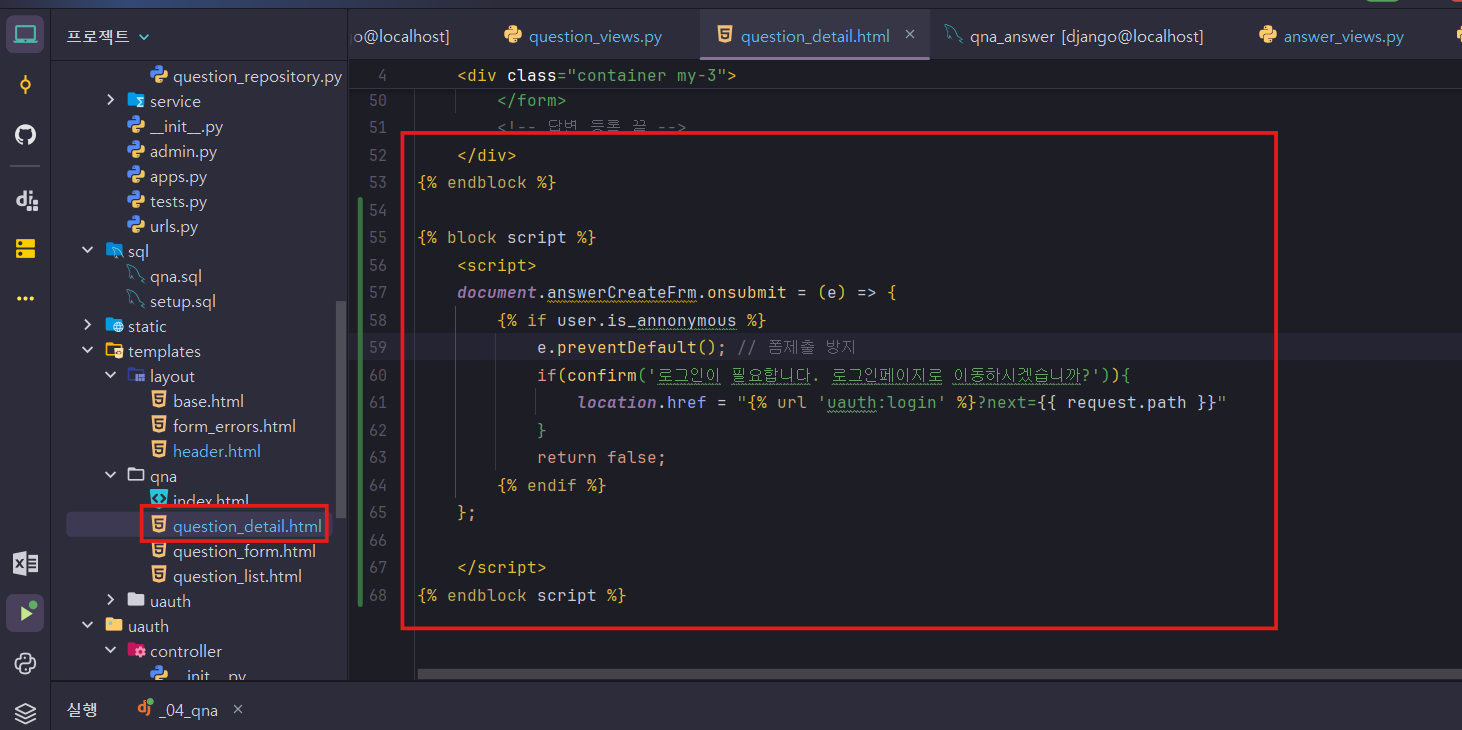Viewport: 1462px width, 730px height.
Task: Switch to question_views.py tab
Action: point(583,36)
